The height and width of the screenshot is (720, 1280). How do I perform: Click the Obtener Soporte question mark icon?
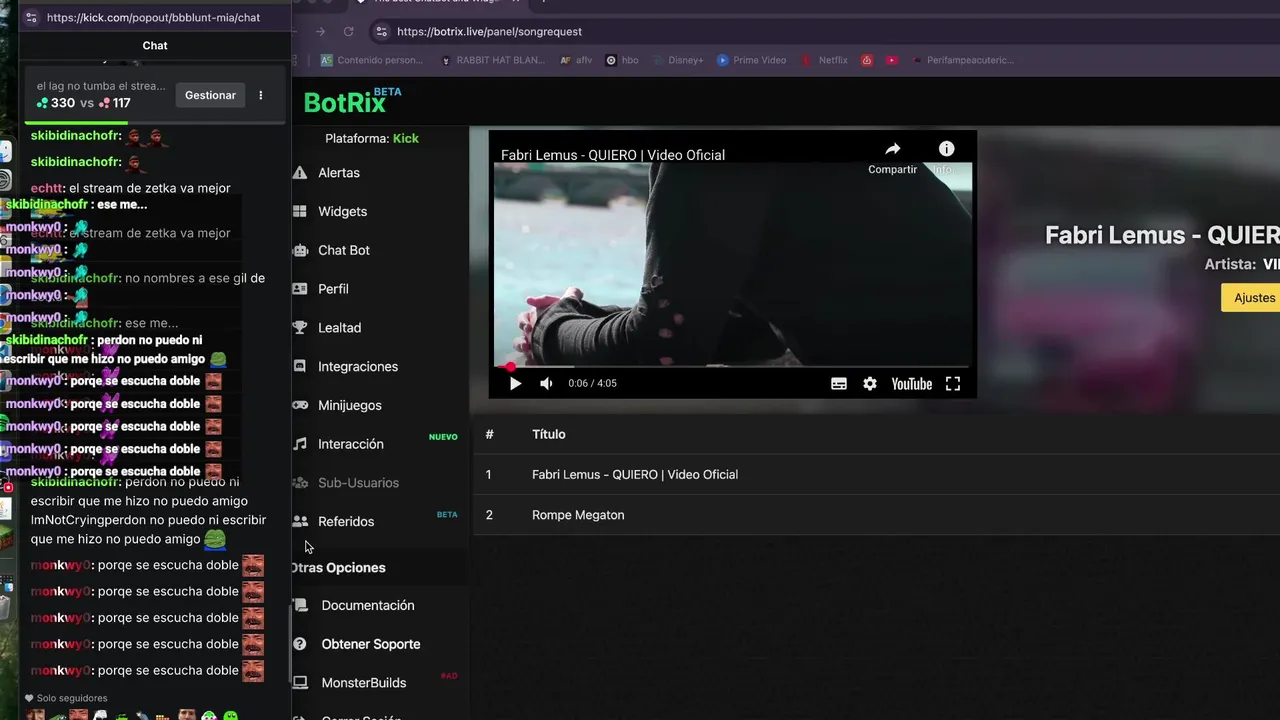(x=299, y=644)
